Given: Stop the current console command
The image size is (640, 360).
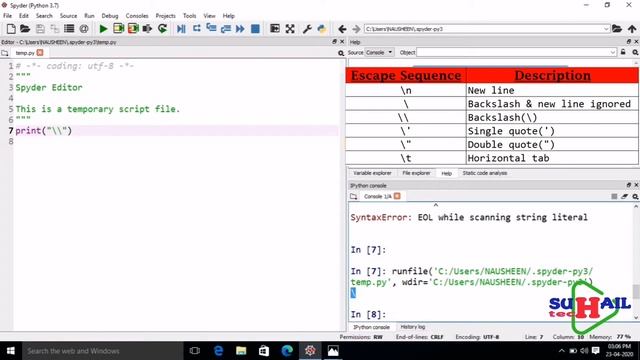Looking at the screenshot, I should [614, 196].
